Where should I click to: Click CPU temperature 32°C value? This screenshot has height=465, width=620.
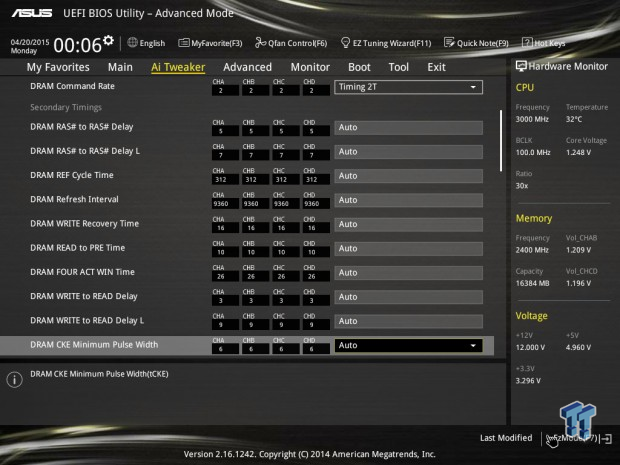pos(574,119)
